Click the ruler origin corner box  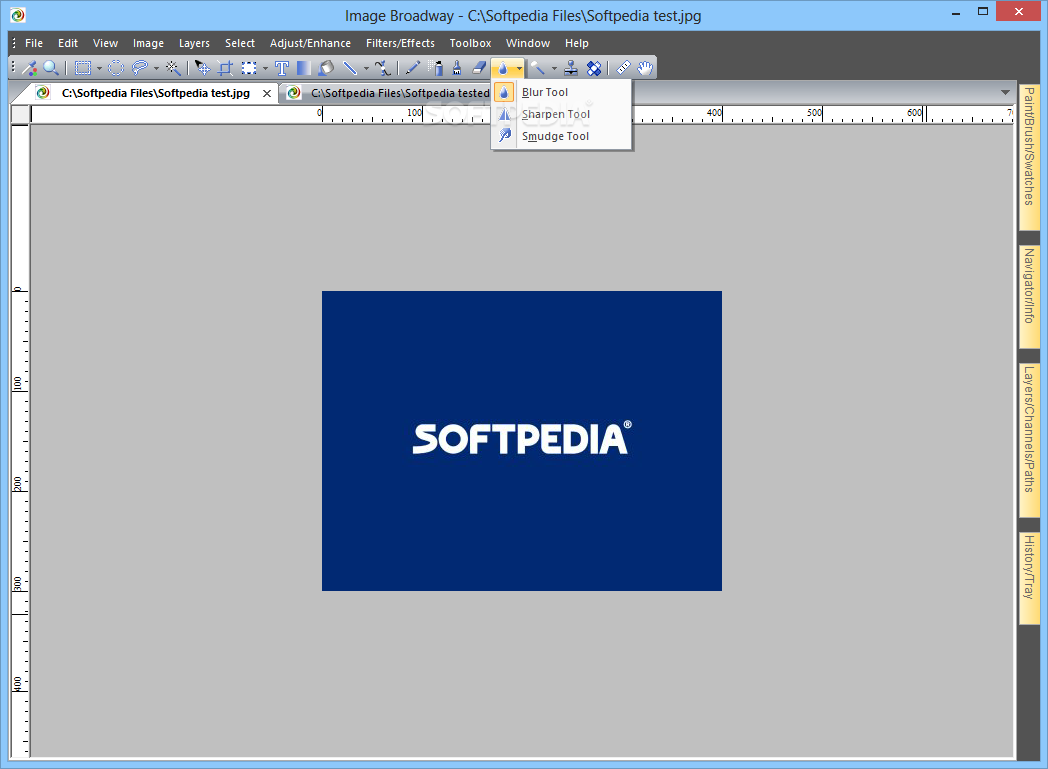pos(20,114)
